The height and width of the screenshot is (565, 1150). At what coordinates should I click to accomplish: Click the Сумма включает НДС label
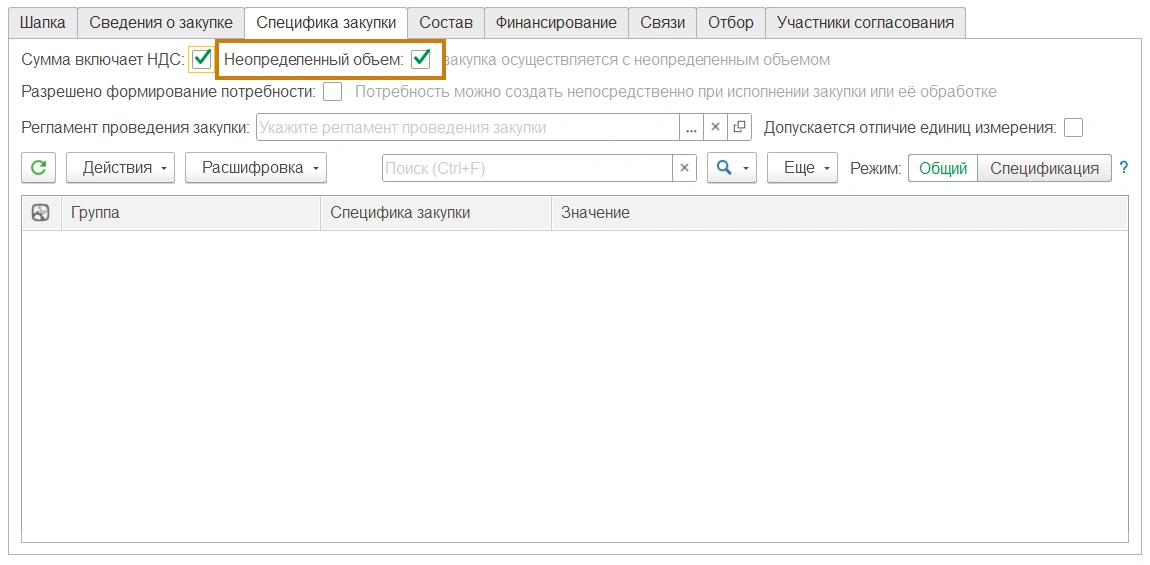[x=103, y=60]
